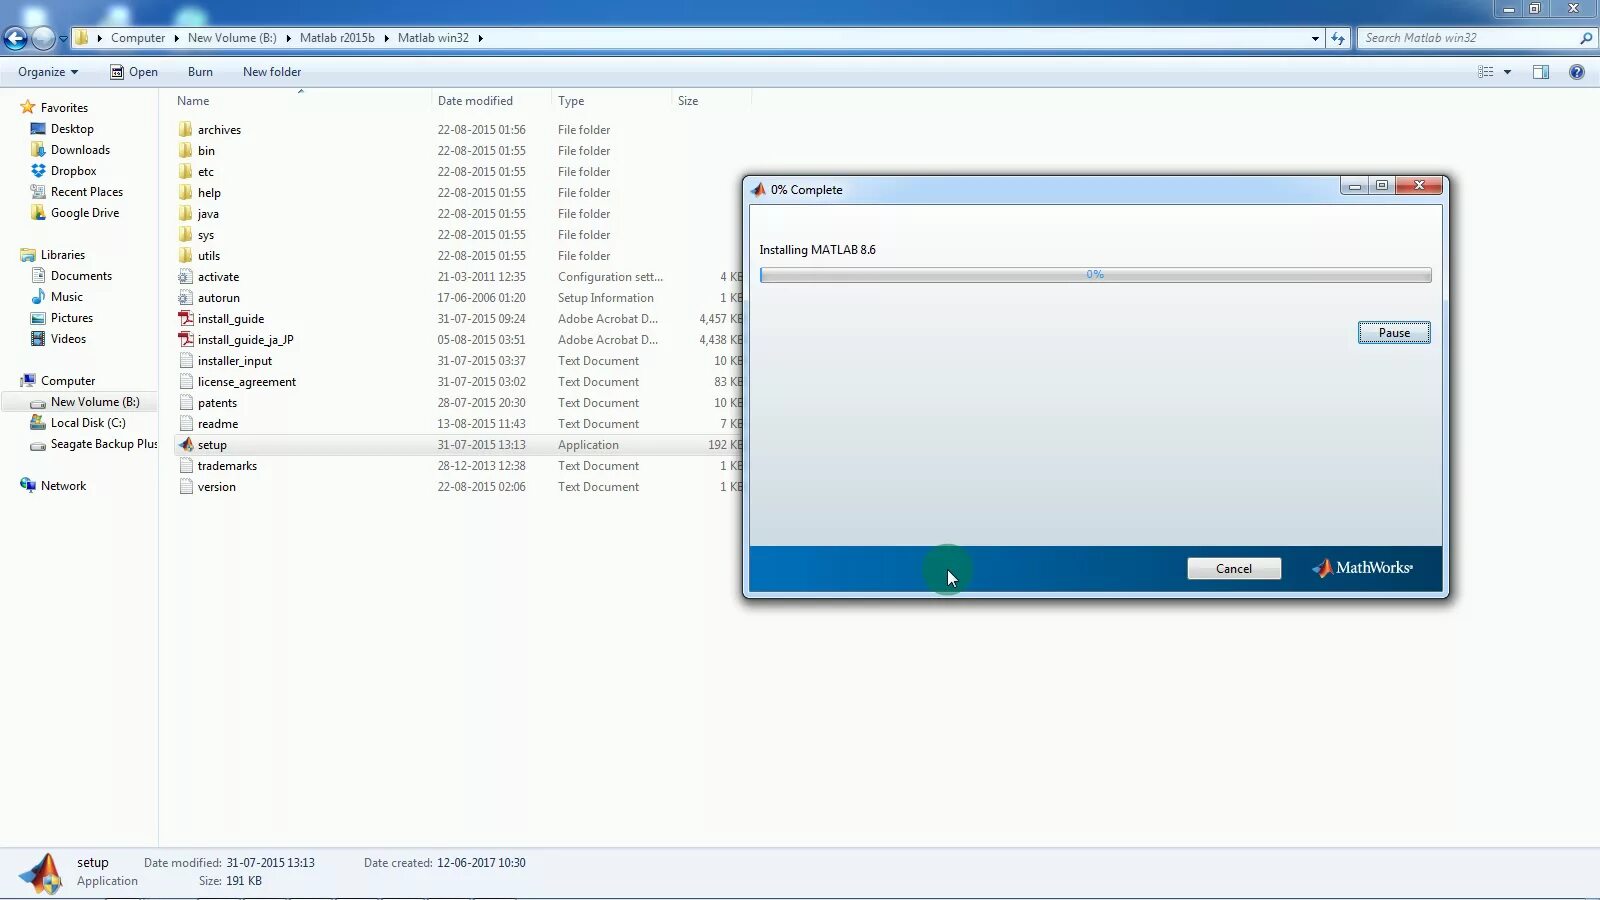Viewport: 1600px width, 900px height.
Task: Toggle the preview pane icon
Action: 1541,72
